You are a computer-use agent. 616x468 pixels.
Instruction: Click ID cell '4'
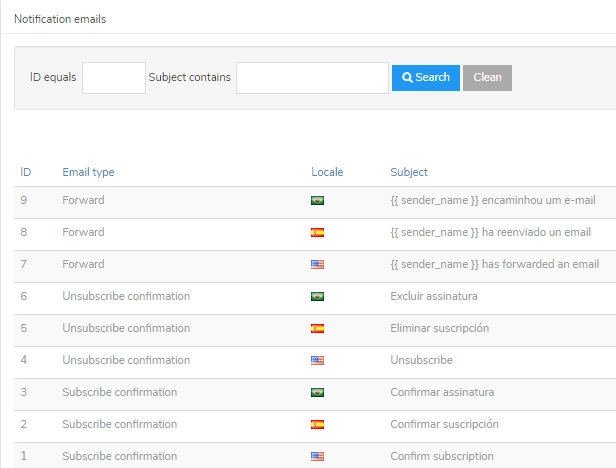tap(24, 360)
